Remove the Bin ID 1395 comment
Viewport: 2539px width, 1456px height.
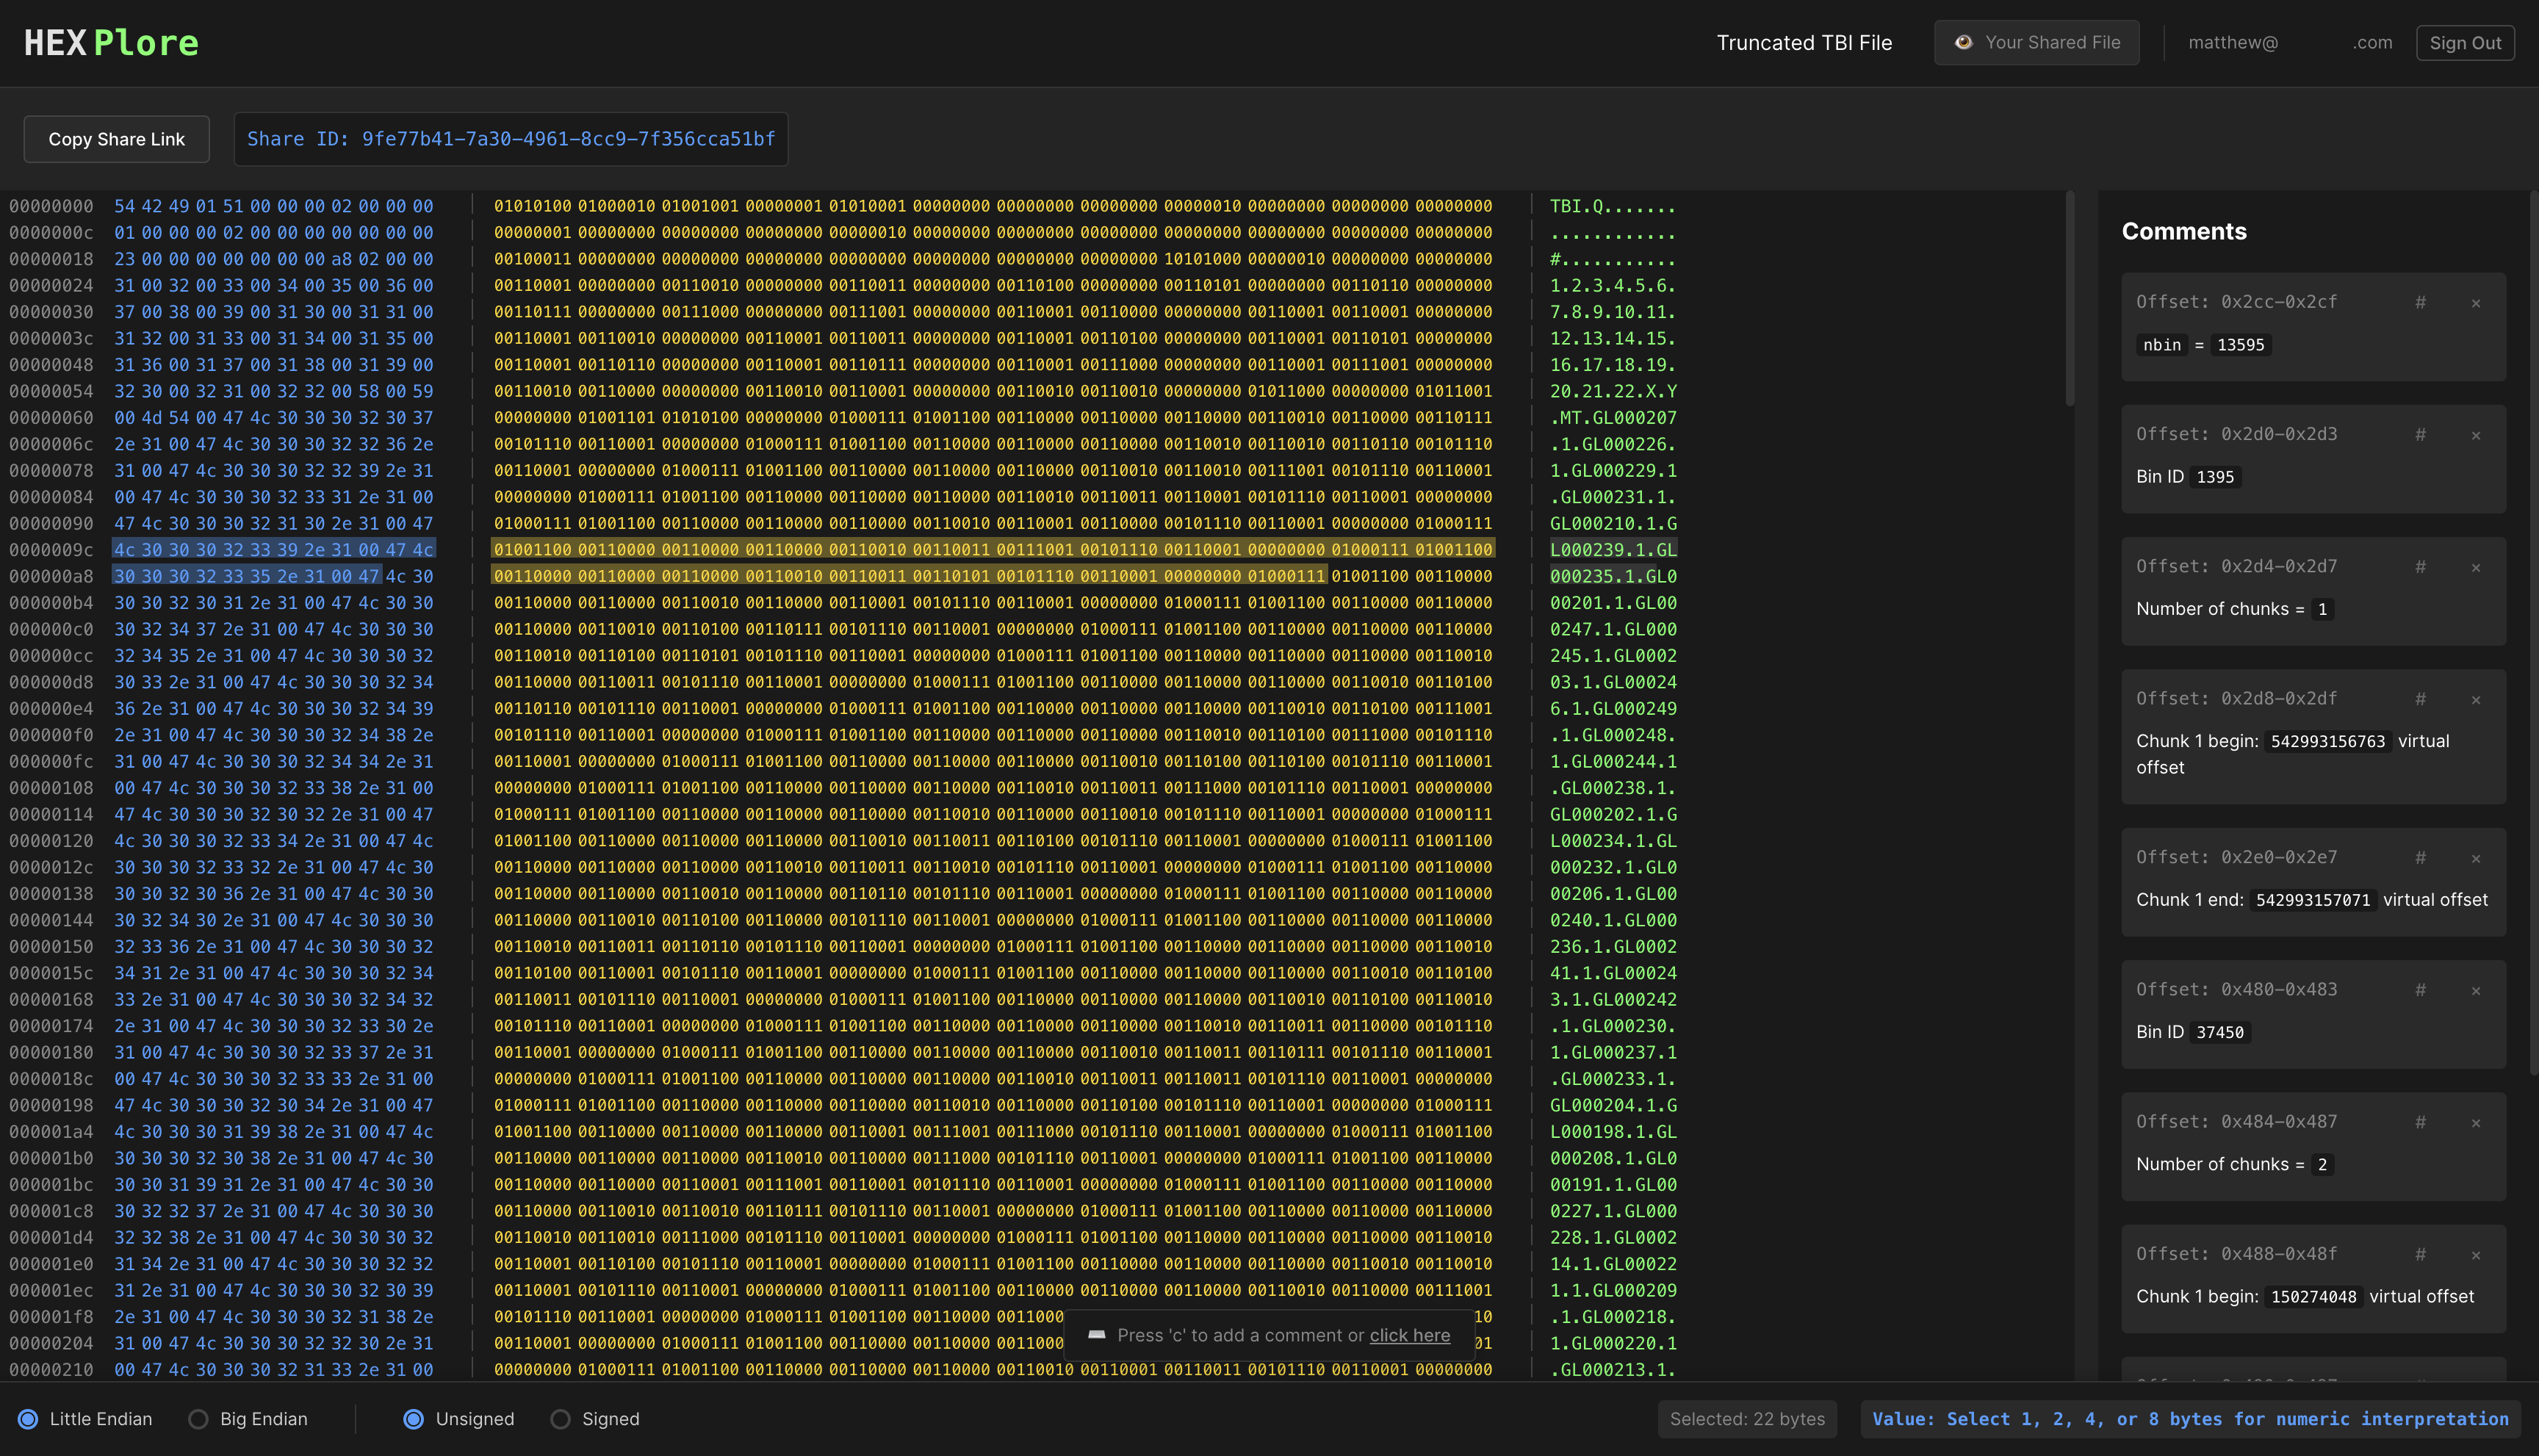2476,435
